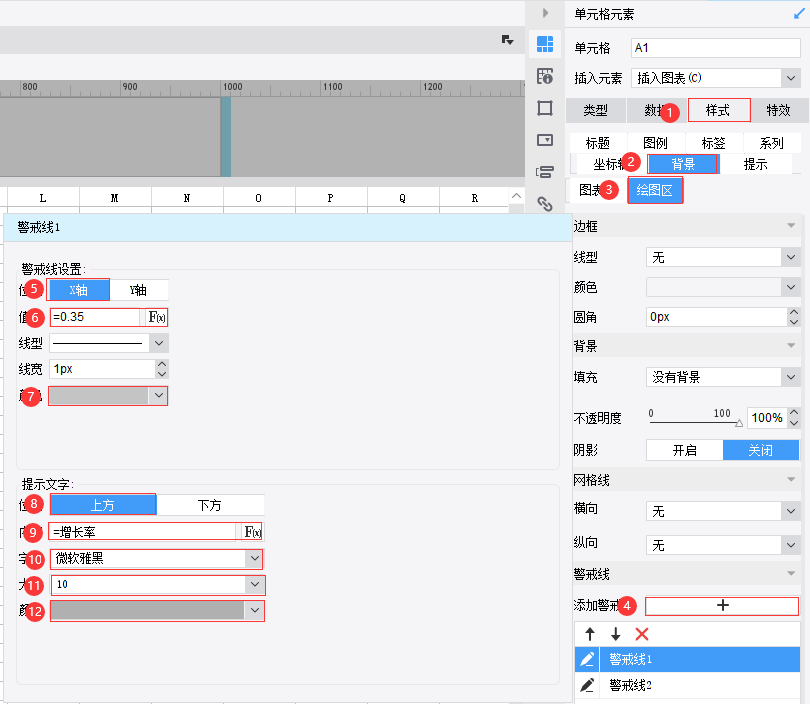Open the 背景 style section
The image size is (810, 704).
[683, 164]
